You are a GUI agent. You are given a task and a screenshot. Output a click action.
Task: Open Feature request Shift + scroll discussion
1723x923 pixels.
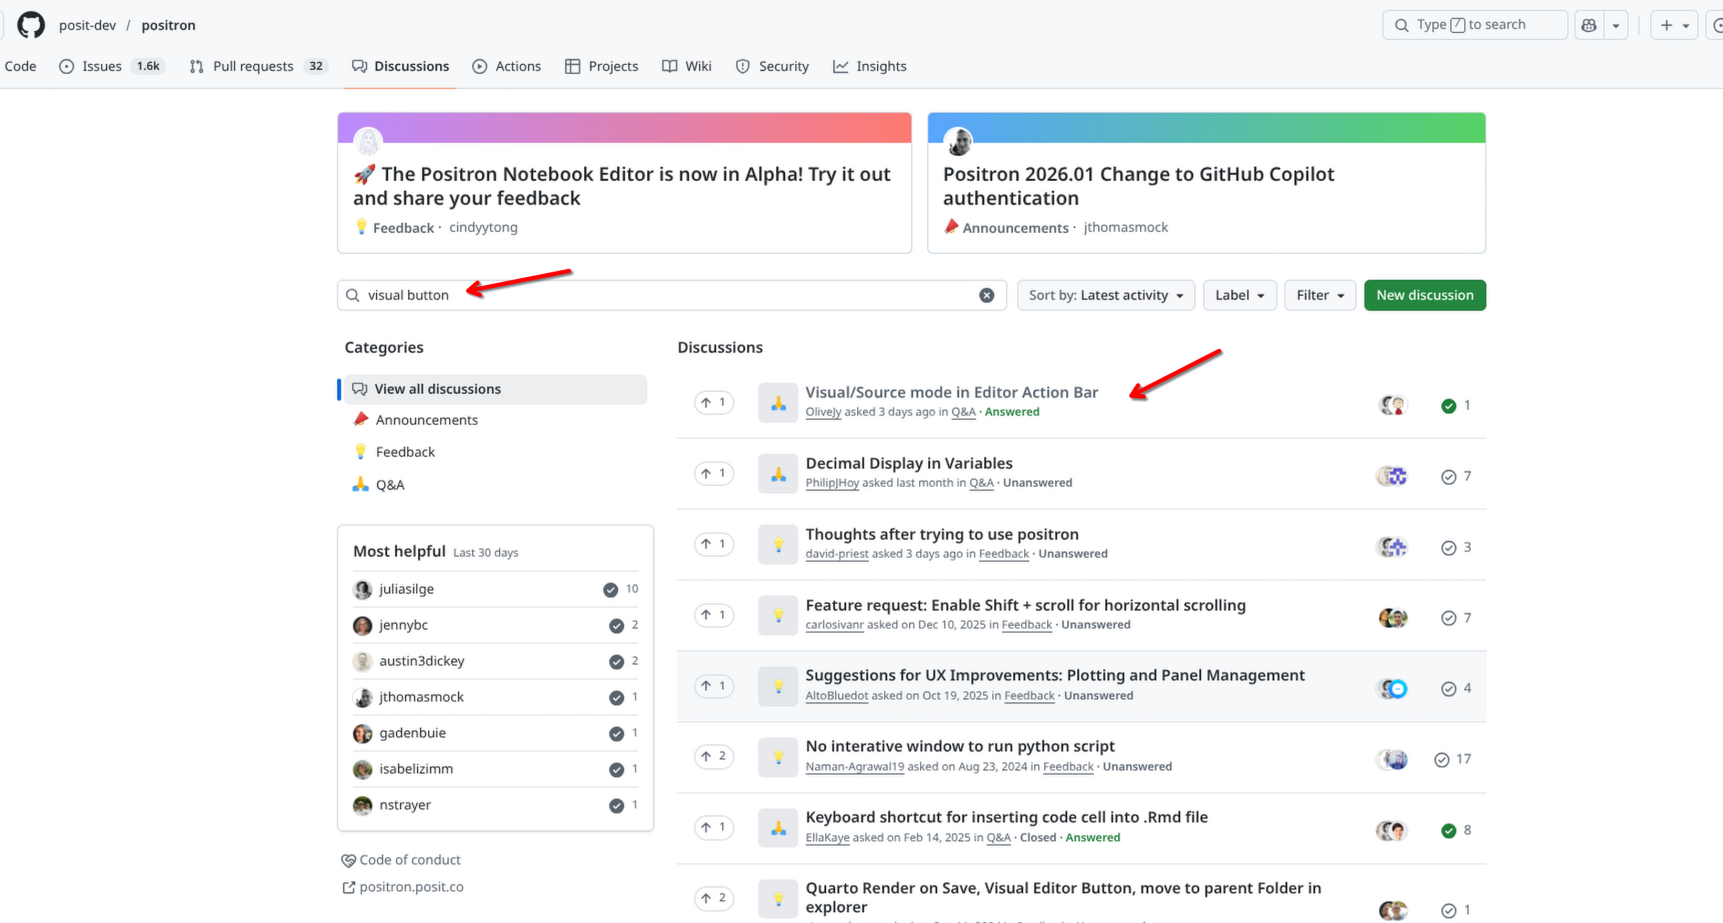[x=1025, y=605]
